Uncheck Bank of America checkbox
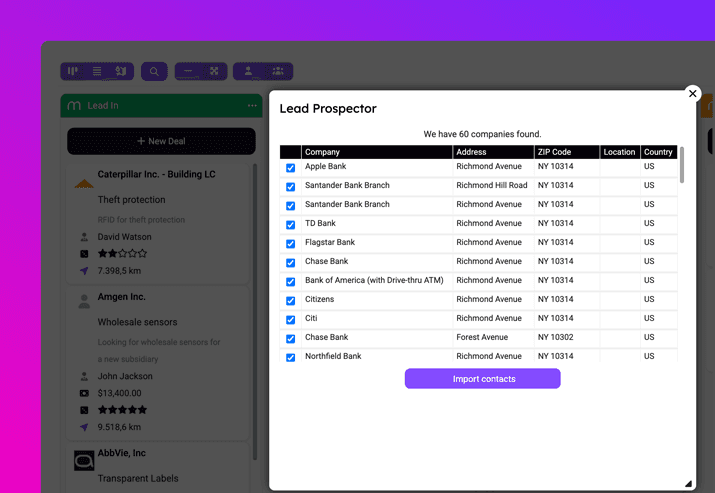 pos(290,282)
